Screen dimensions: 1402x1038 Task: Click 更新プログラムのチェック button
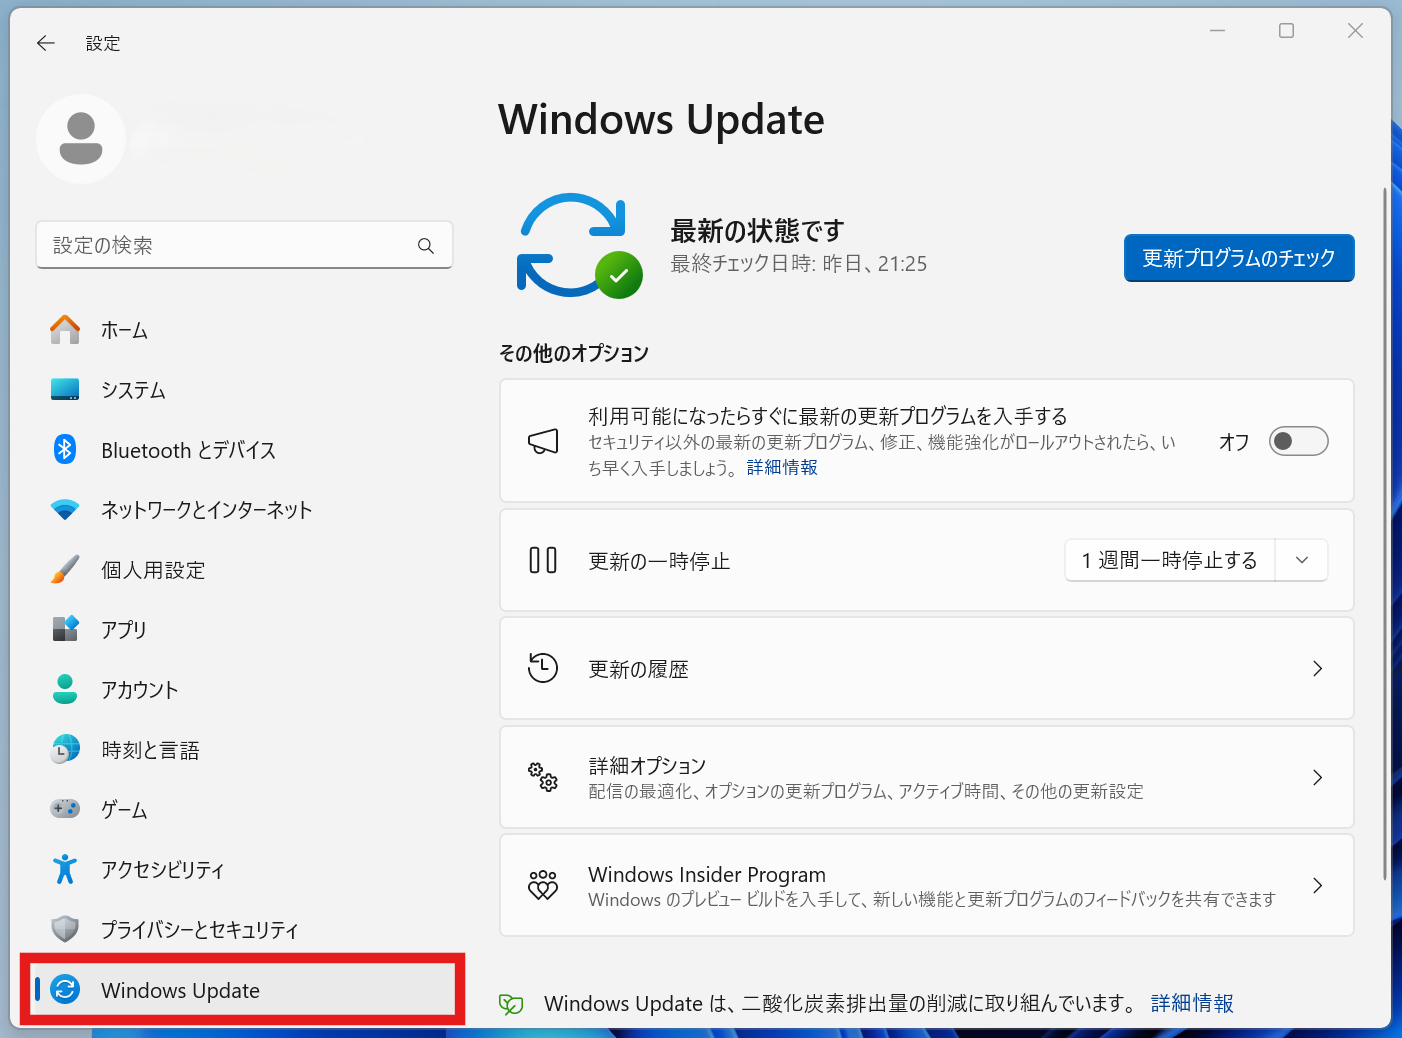pyautogui.click(x=1239, y=258)
